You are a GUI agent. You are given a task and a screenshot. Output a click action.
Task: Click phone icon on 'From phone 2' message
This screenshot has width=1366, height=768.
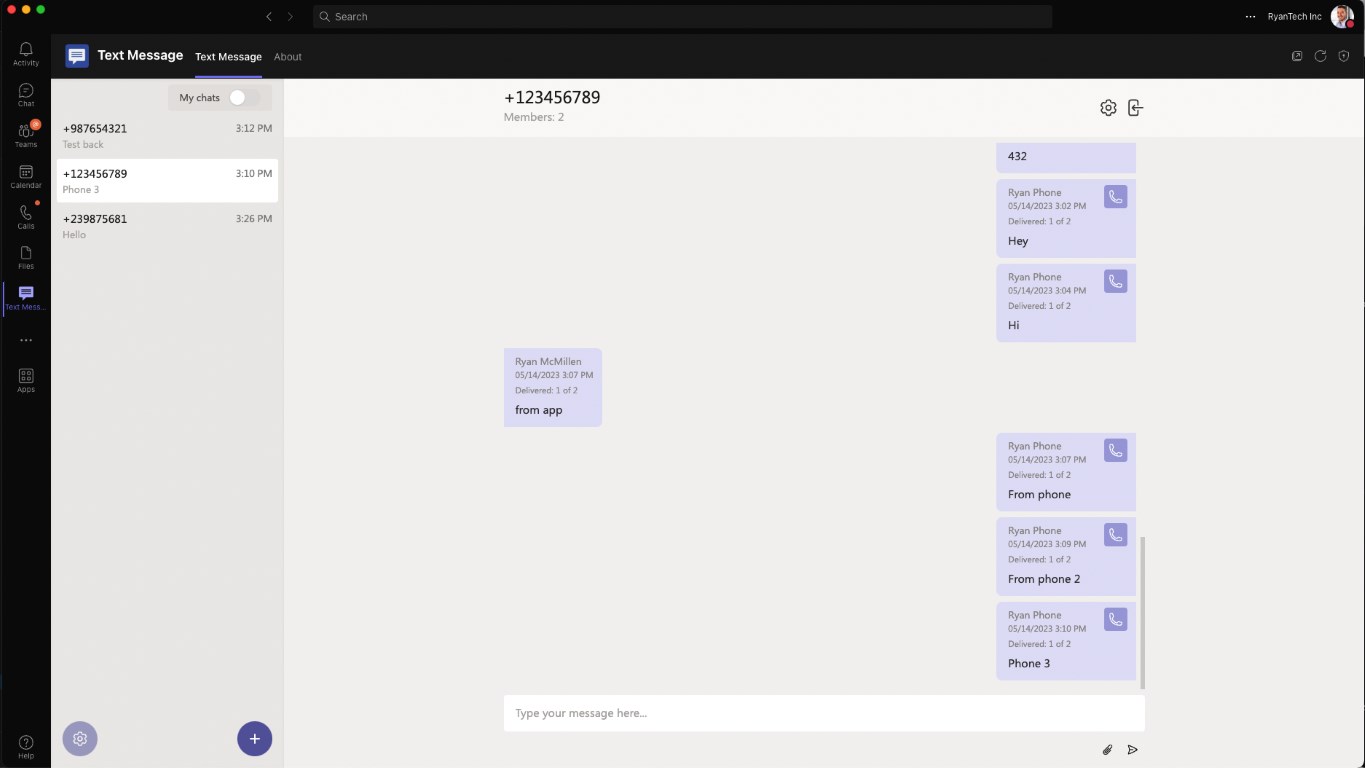(1115, 535)
